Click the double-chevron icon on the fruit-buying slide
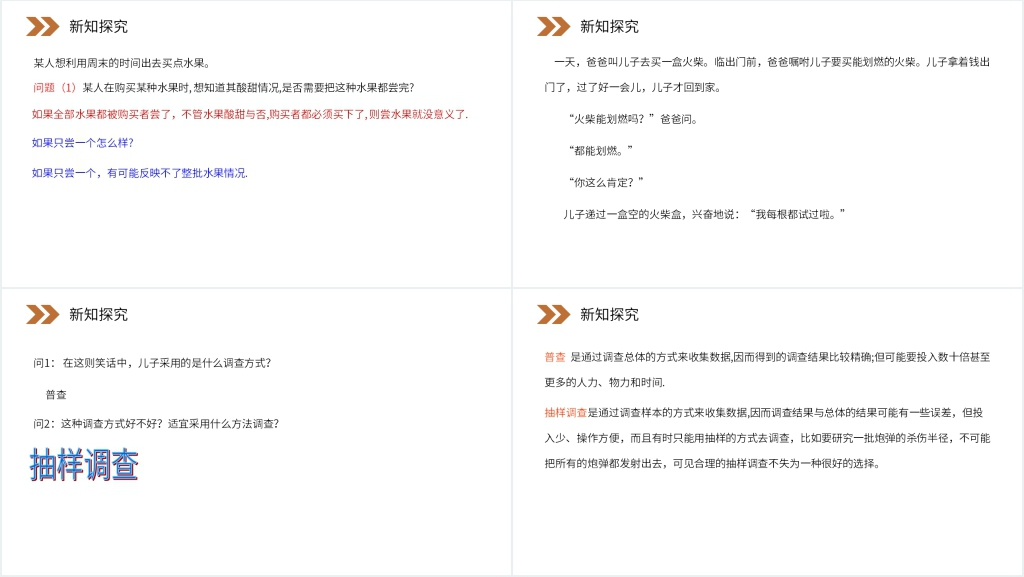The image size is (1024, 577). [42, 27]
